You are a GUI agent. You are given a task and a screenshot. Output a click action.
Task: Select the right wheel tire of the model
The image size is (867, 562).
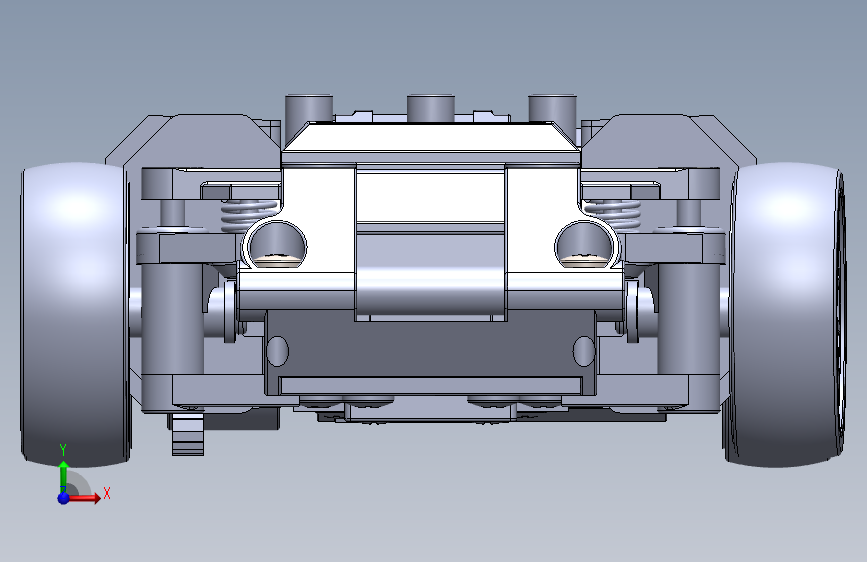pos(785,314)
